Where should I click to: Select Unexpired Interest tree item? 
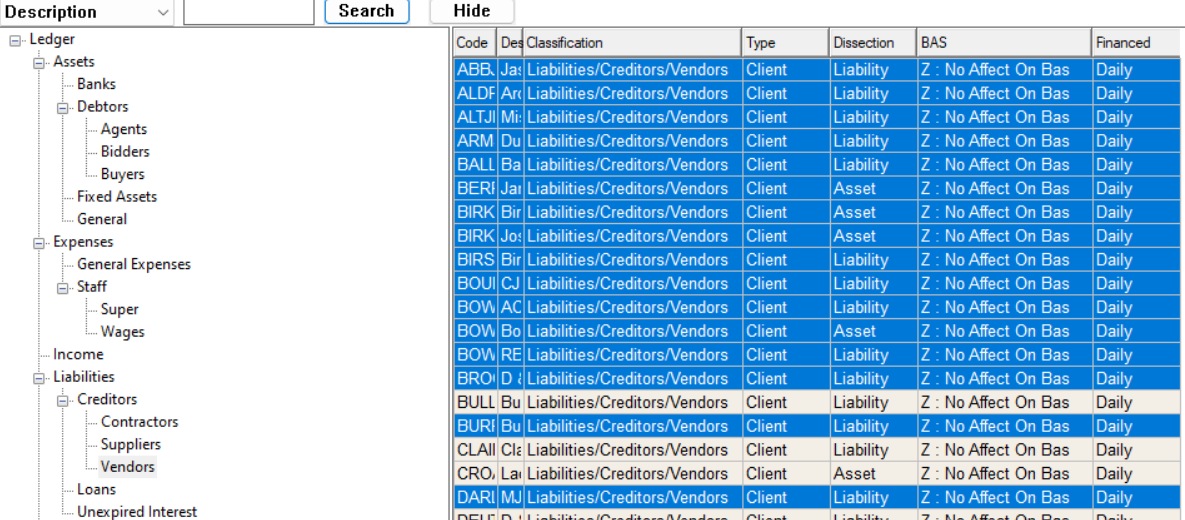(x=137, y=512)
